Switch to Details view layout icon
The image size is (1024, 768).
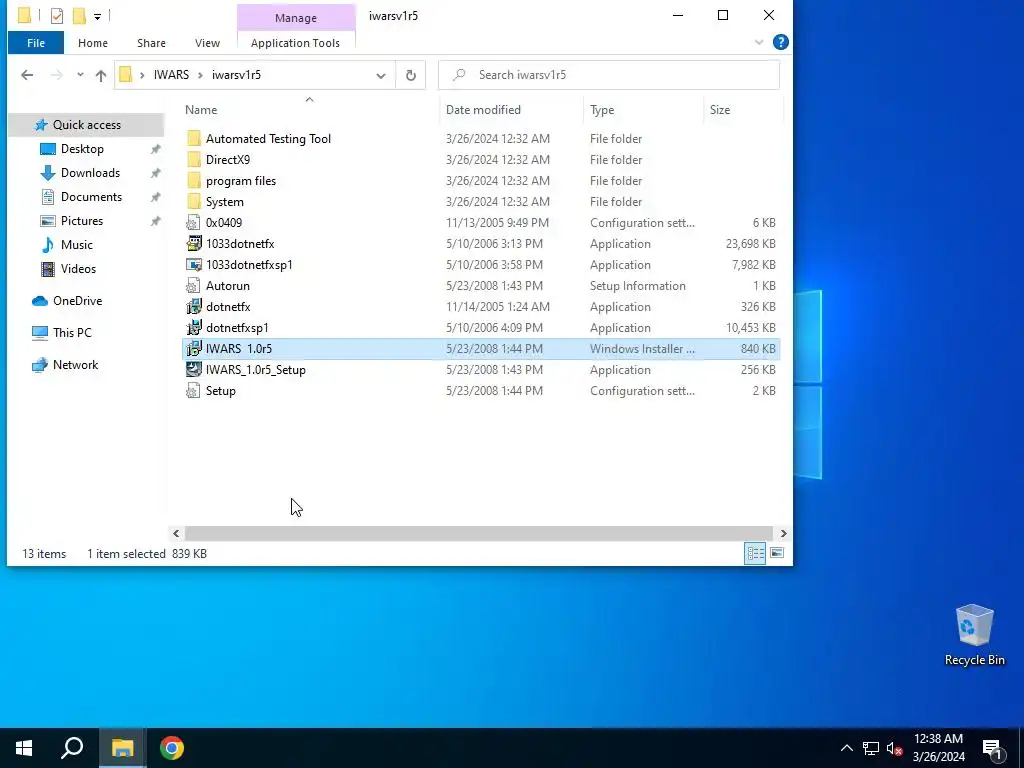pos(756,553)
